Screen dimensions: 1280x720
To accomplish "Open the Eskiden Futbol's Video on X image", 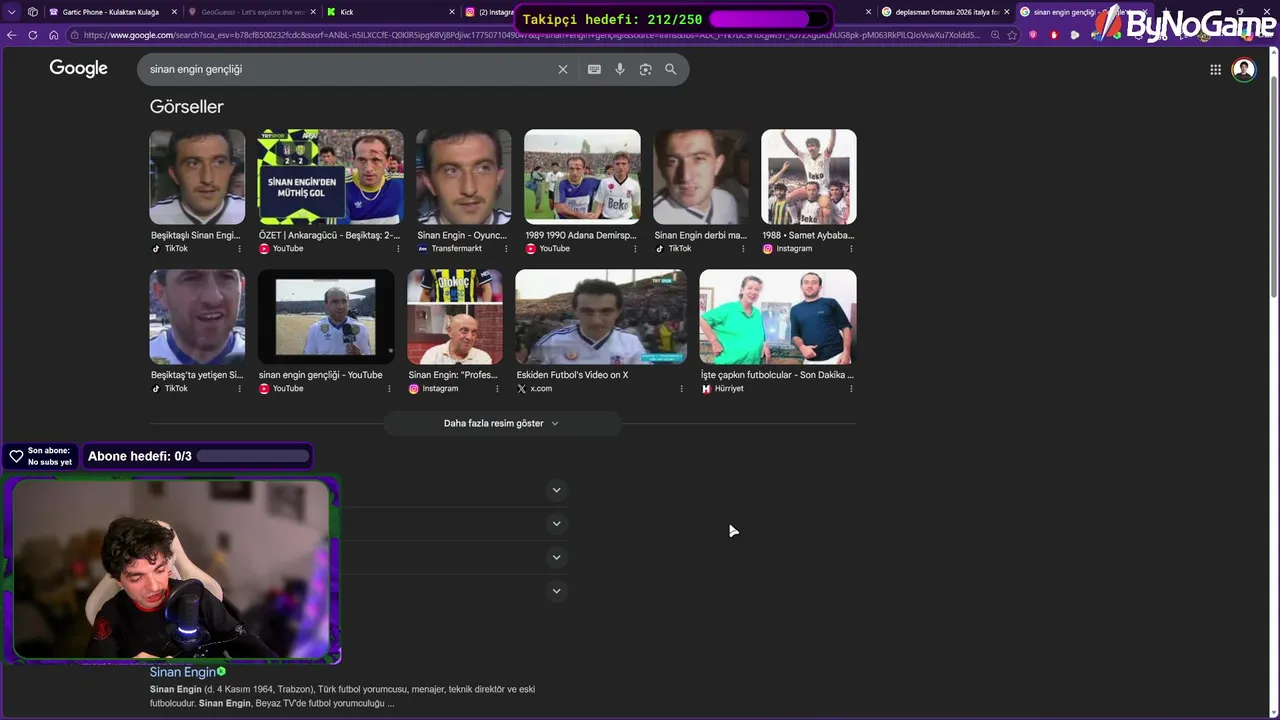I will (601, 317).
